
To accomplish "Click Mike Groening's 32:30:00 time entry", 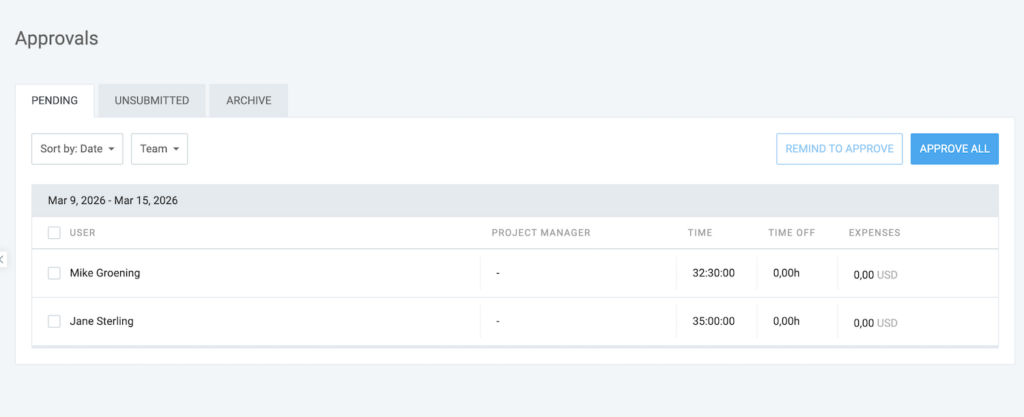I will click(713, 273).
